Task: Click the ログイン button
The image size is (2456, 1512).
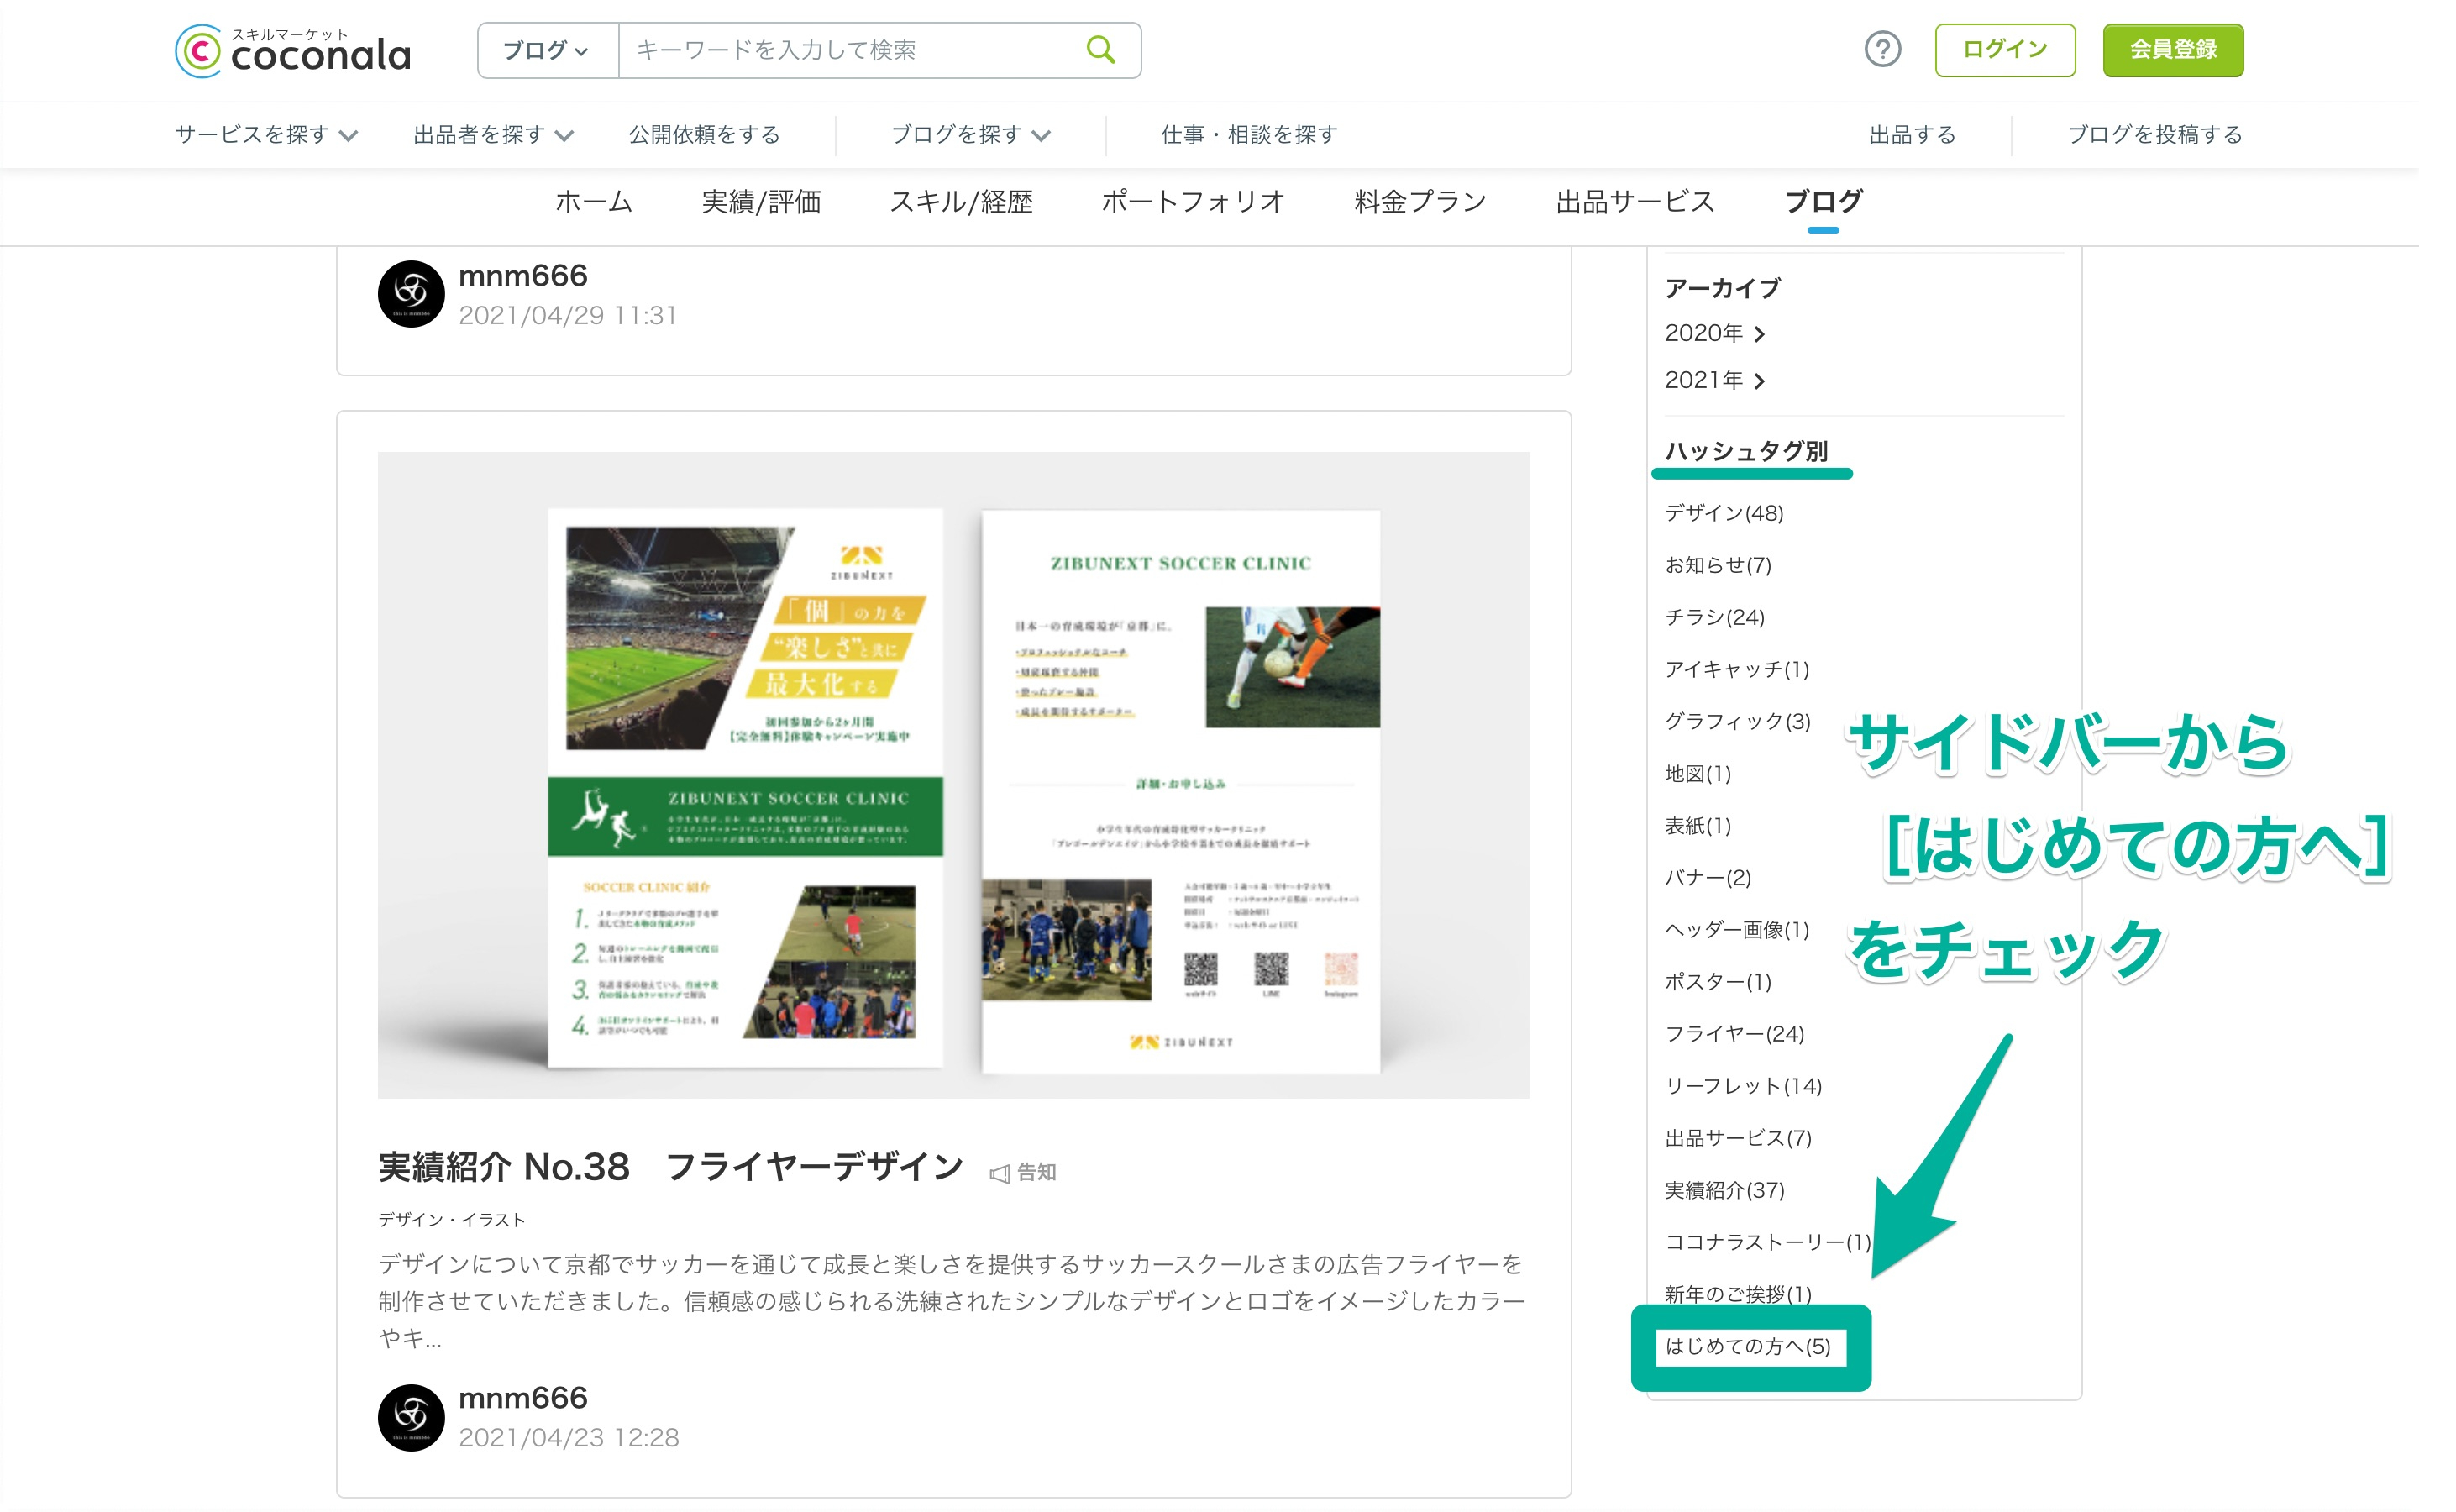Action: 2004,50
